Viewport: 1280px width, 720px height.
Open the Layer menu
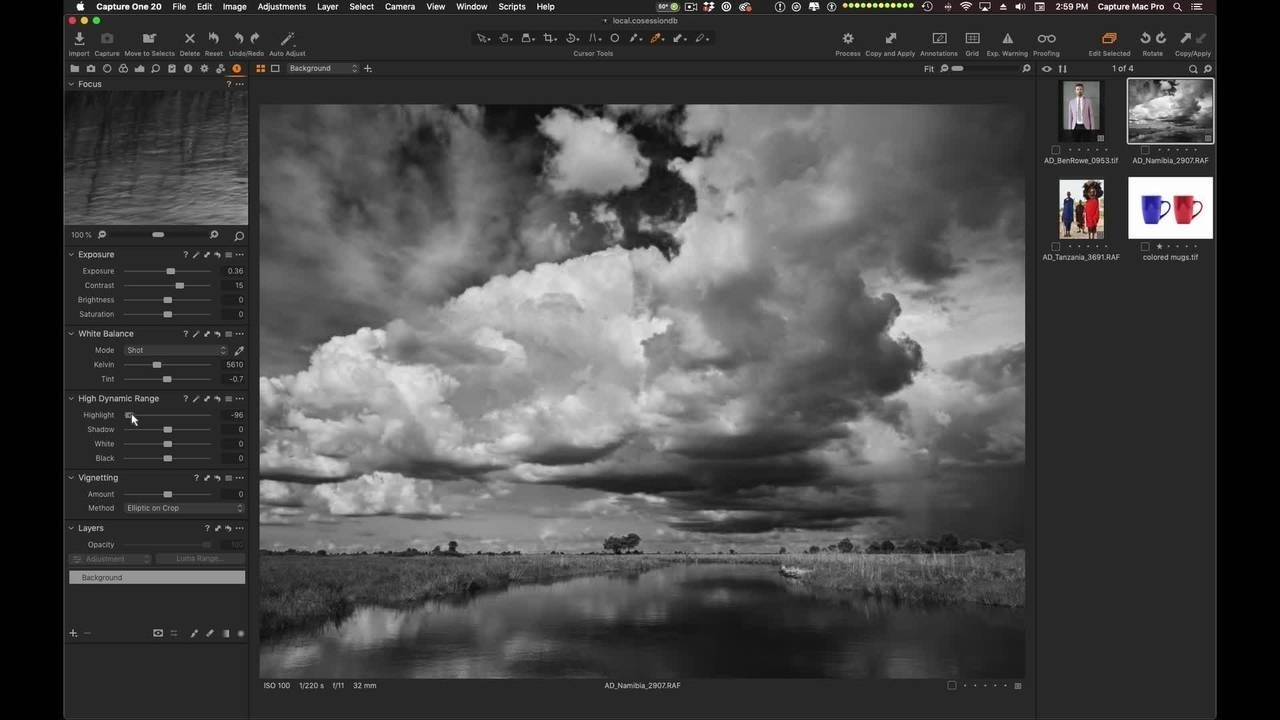328,7
